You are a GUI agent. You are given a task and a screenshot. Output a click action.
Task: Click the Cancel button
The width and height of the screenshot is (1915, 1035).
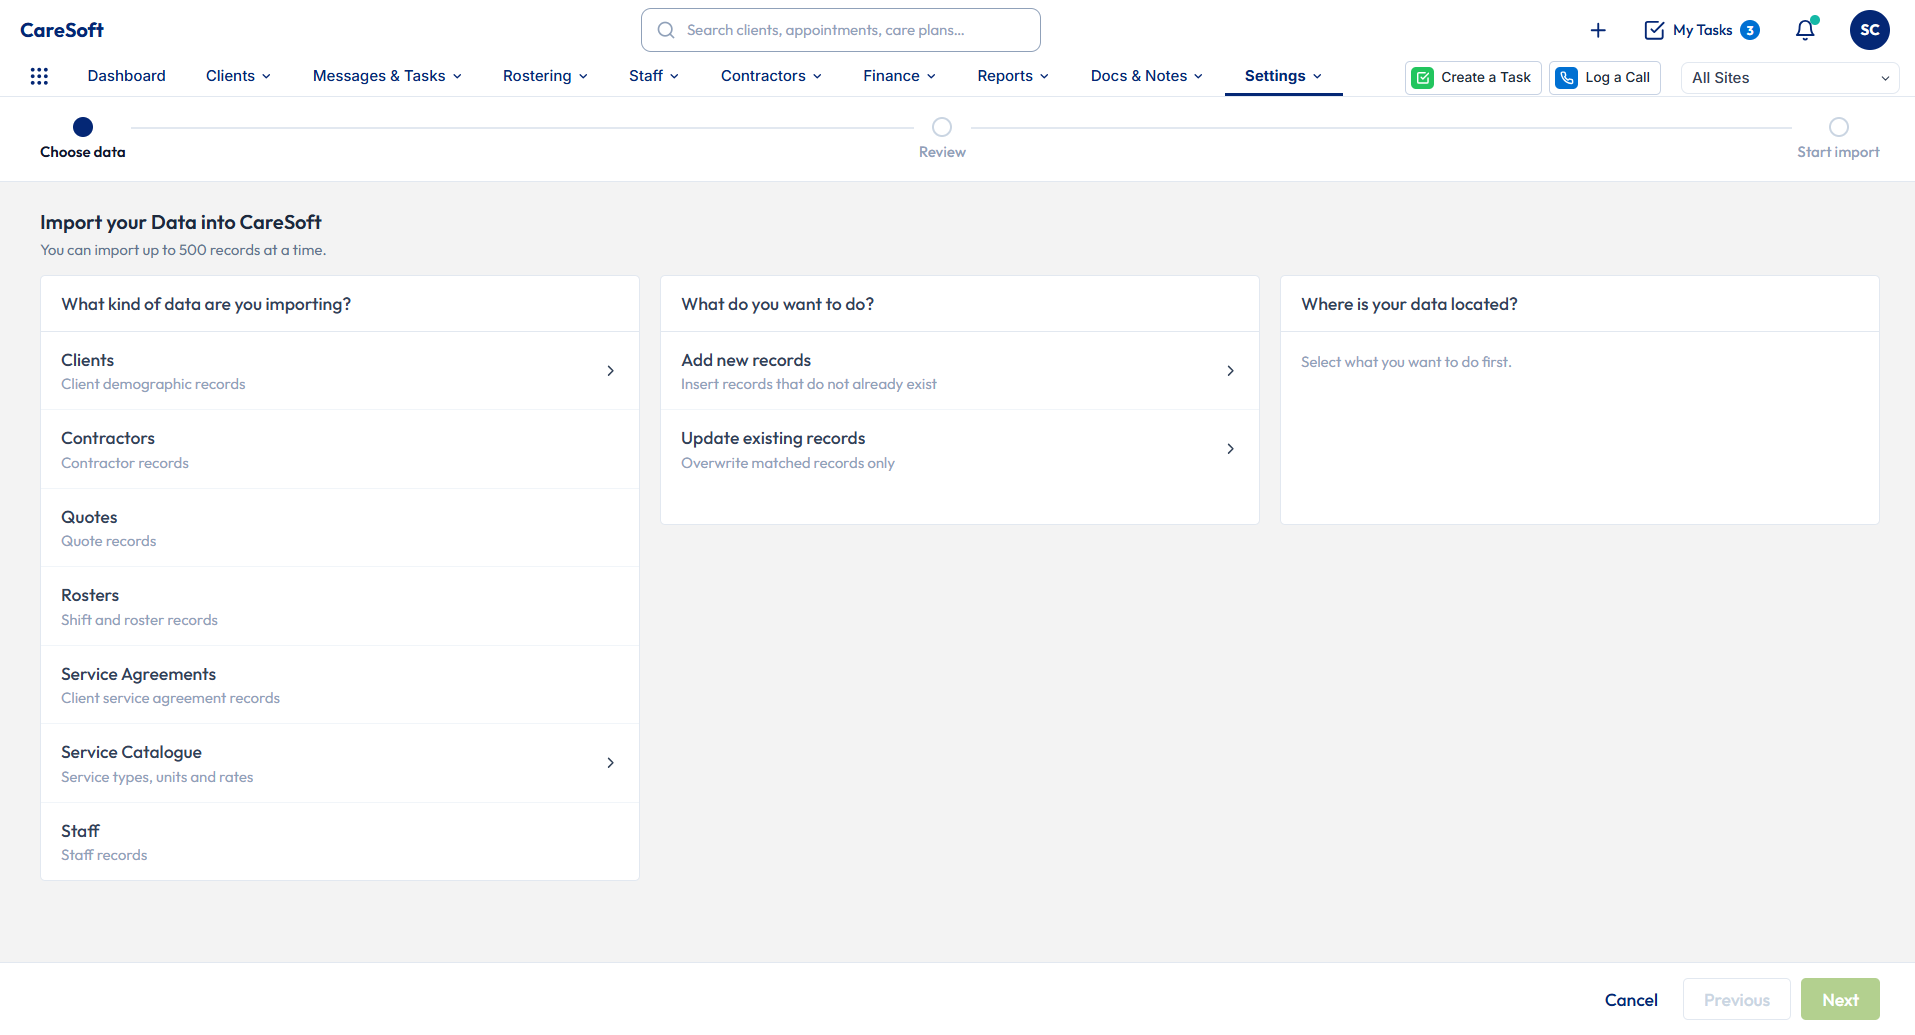point(1631,1000)
